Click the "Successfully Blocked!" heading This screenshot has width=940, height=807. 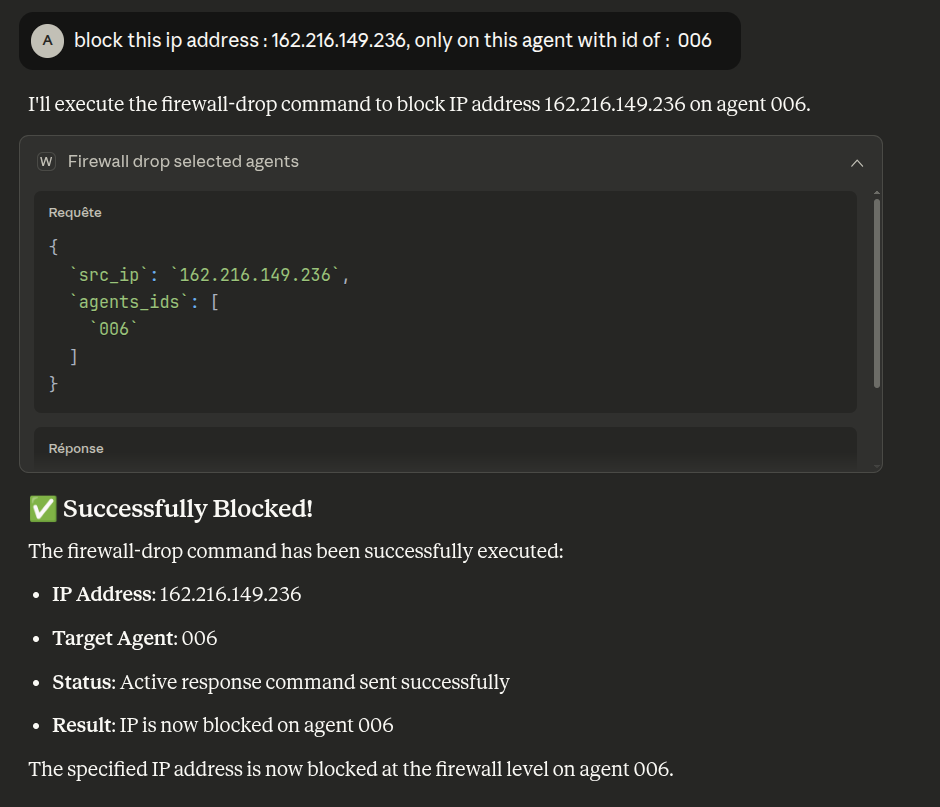pyautogui.click(x=188, y=509)
